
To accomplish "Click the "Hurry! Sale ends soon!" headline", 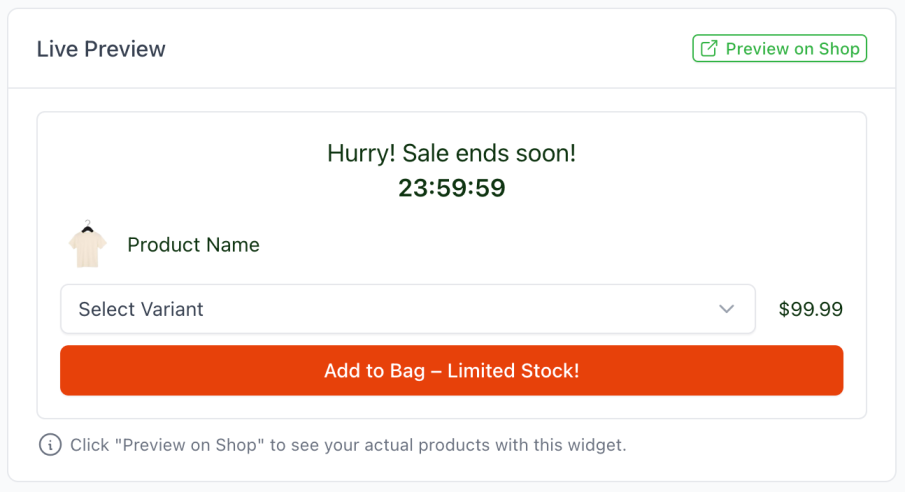I will [x=451, y=153].
